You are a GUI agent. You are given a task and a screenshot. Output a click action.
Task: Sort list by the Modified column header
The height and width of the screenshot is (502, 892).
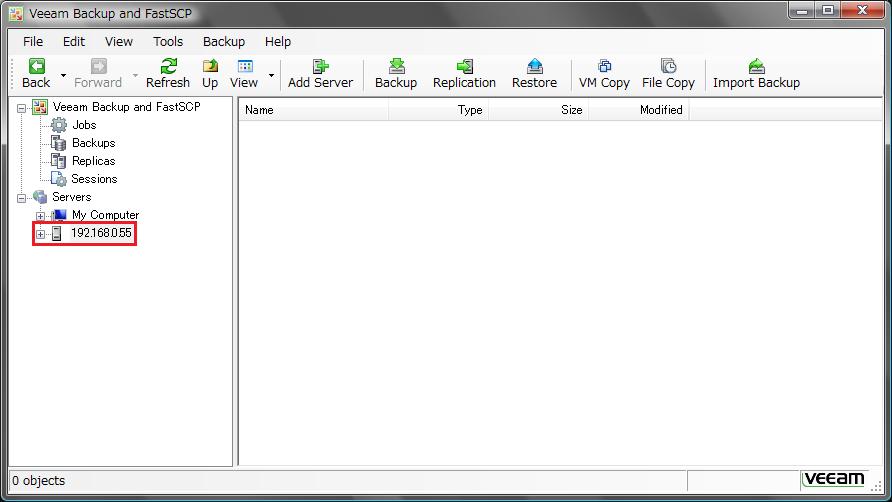(x=639, y=110)
